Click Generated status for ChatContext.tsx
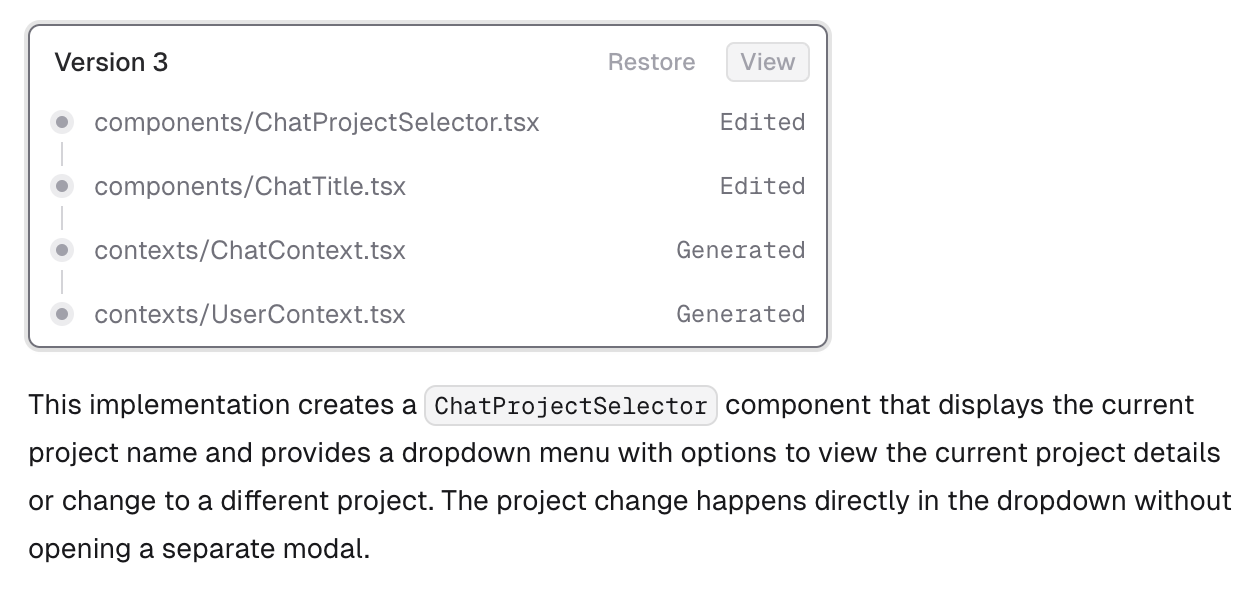 [x=740, y=250]
